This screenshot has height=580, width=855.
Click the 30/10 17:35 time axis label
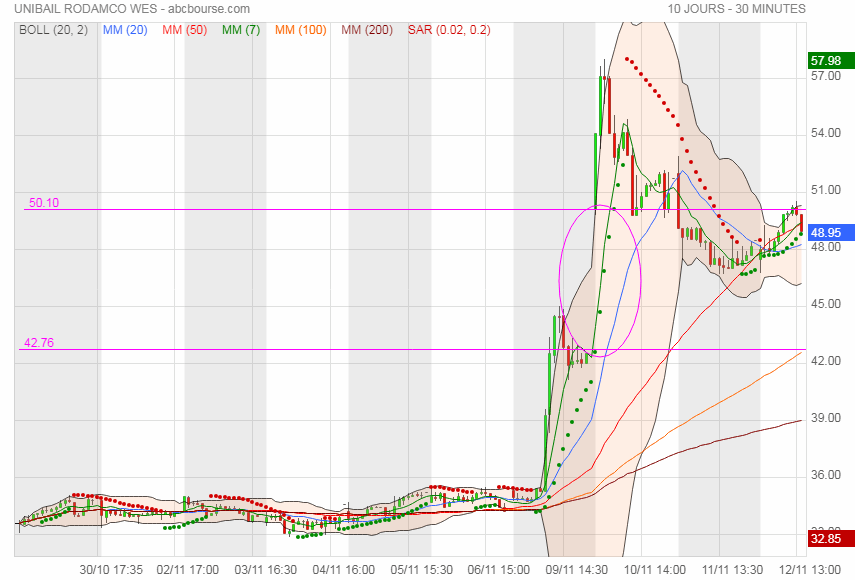point(111,570)
